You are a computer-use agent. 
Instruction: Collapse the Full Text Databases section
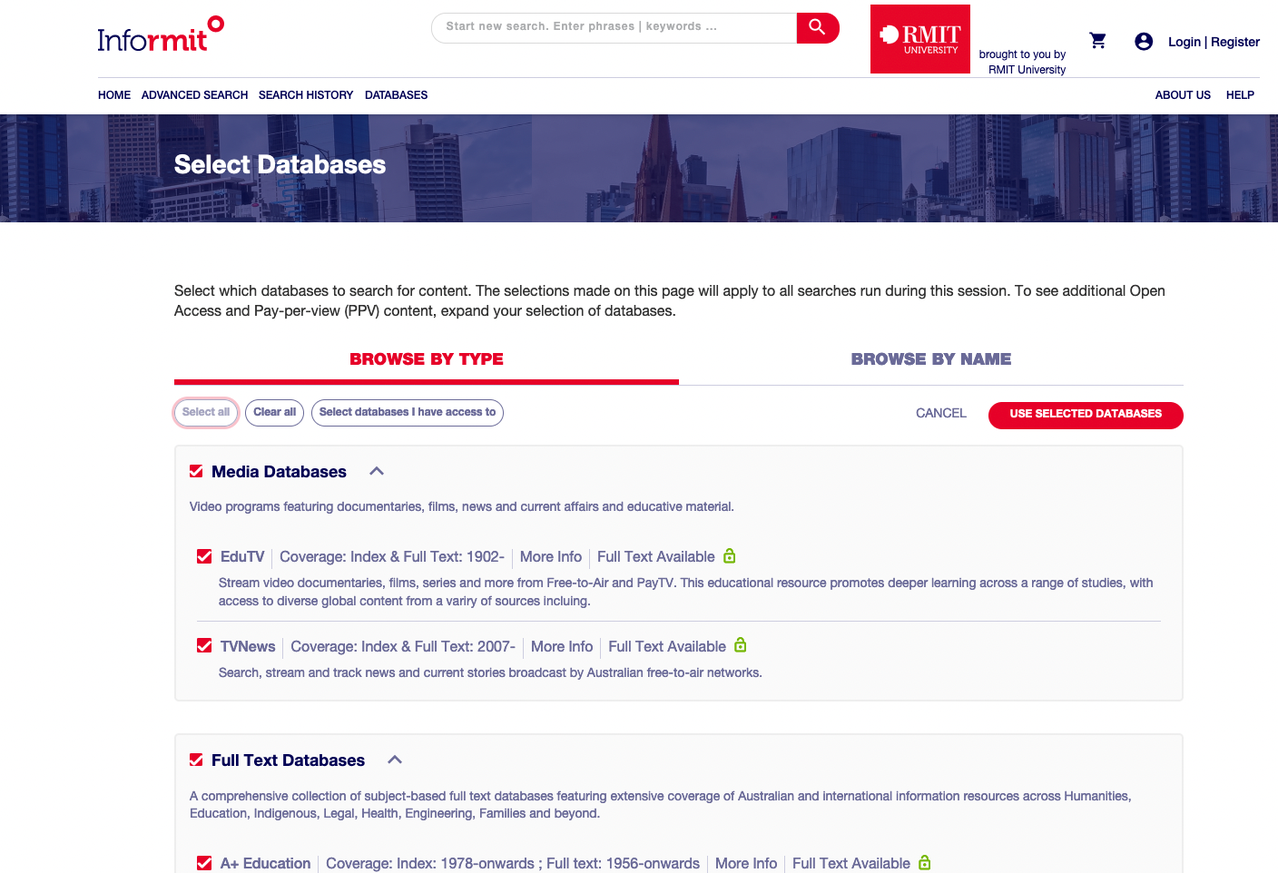394,759
